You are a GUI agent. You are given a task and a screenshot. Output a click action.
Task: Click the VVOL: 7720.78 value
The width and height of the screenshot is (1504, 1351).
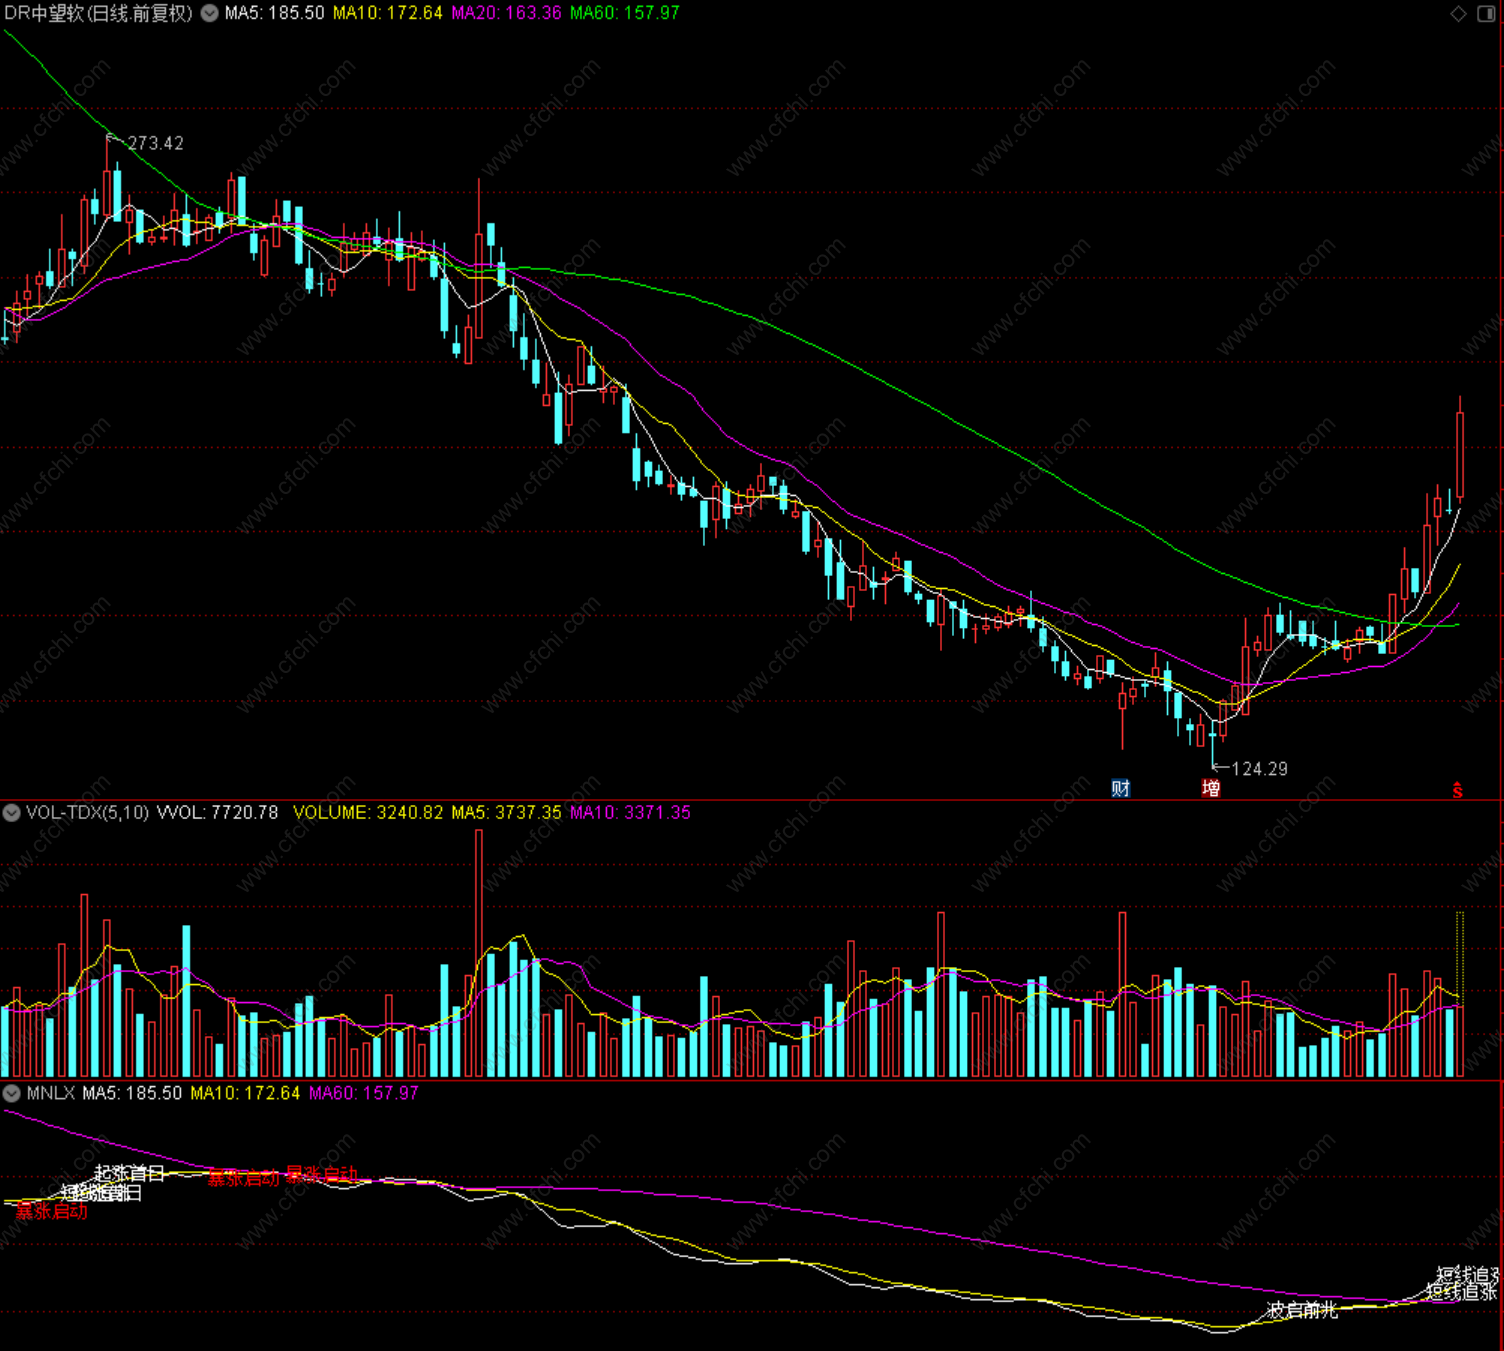[217, 812]
